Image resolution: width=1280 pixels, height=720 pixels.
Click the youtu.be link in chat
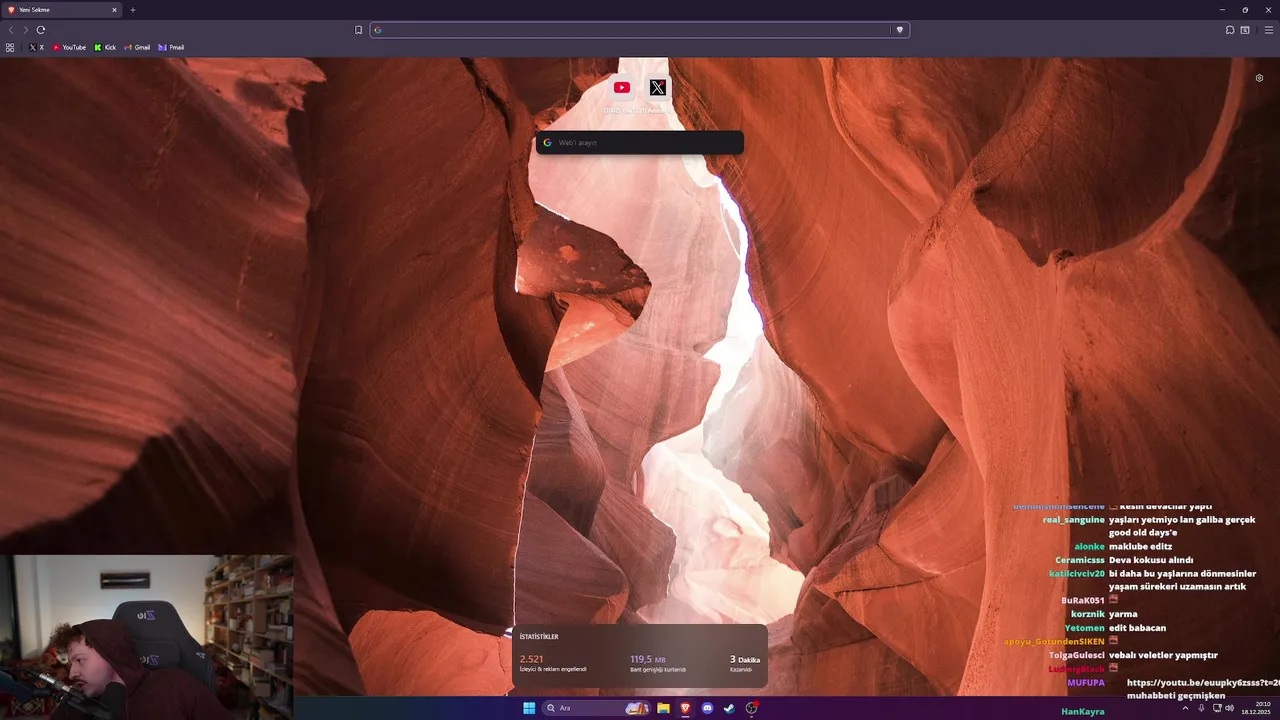click(1203, 682)
